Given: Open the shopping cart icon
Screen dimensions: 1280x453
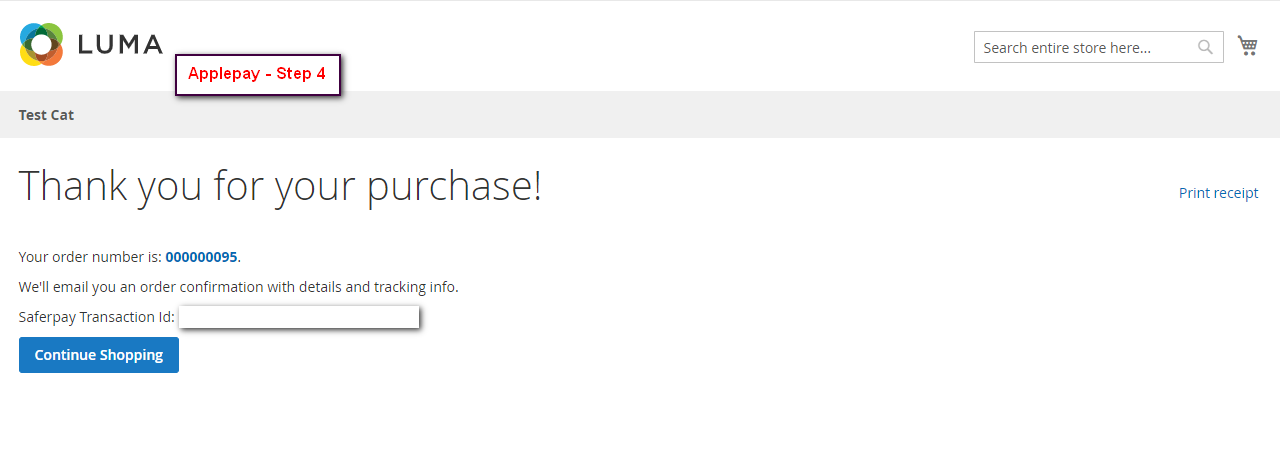Looking at the screenshot, I should tap(1247, 45).
